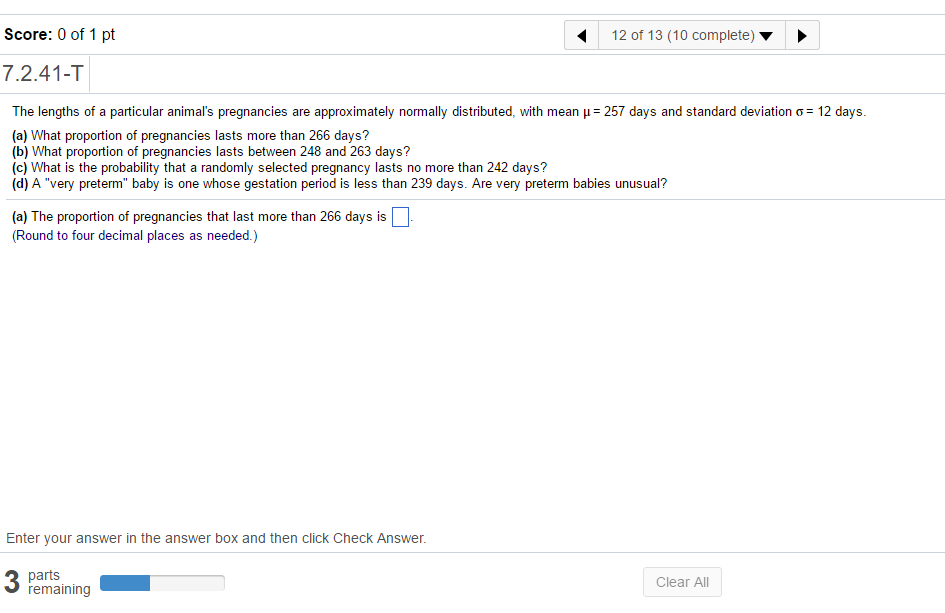The image size is (945, 613).
Task: Click the answer prompt 'The proportion of pregnancies that last'
Action: click(200, 217)
